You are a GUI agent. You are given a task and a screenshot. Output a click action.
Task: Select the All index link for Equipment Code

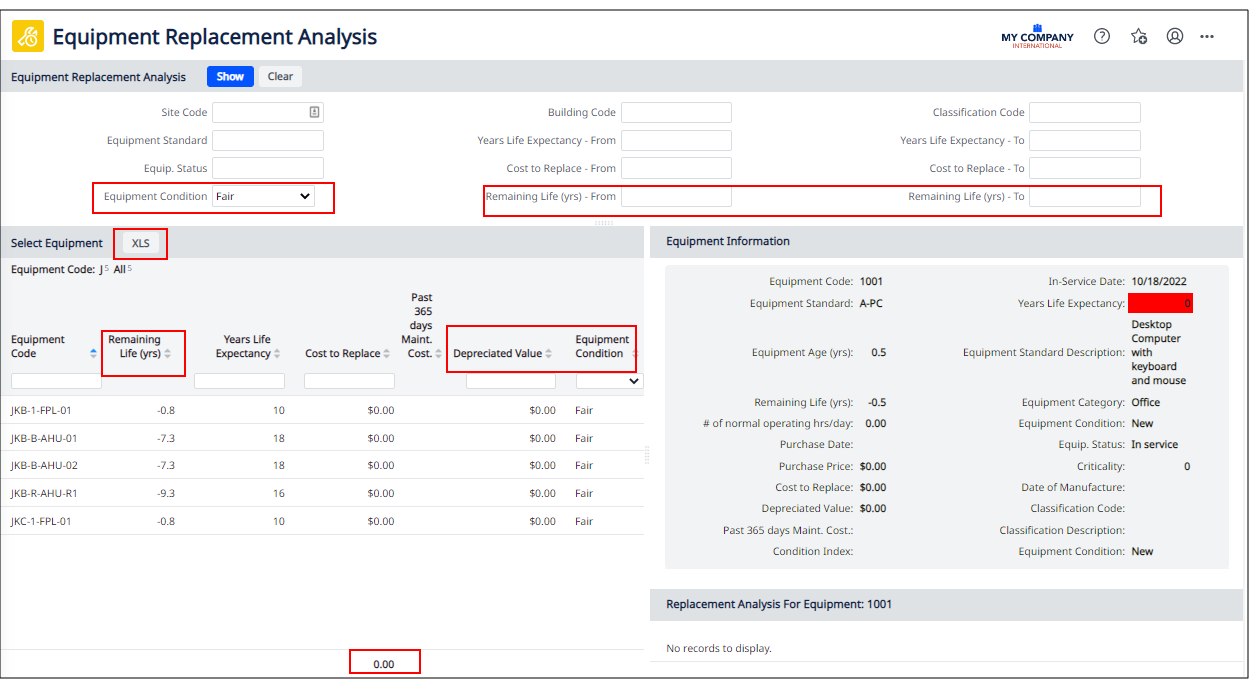119,269
